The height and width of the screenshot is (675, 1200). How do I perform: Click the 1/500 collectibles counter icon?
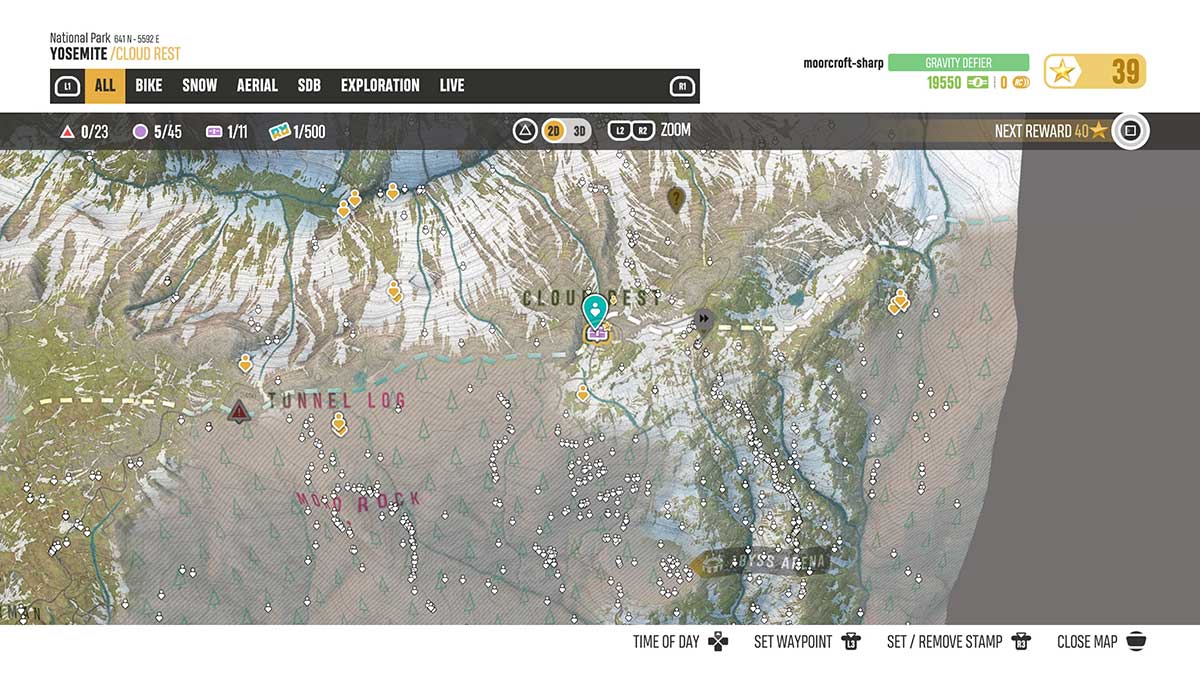tap(279, 131)
